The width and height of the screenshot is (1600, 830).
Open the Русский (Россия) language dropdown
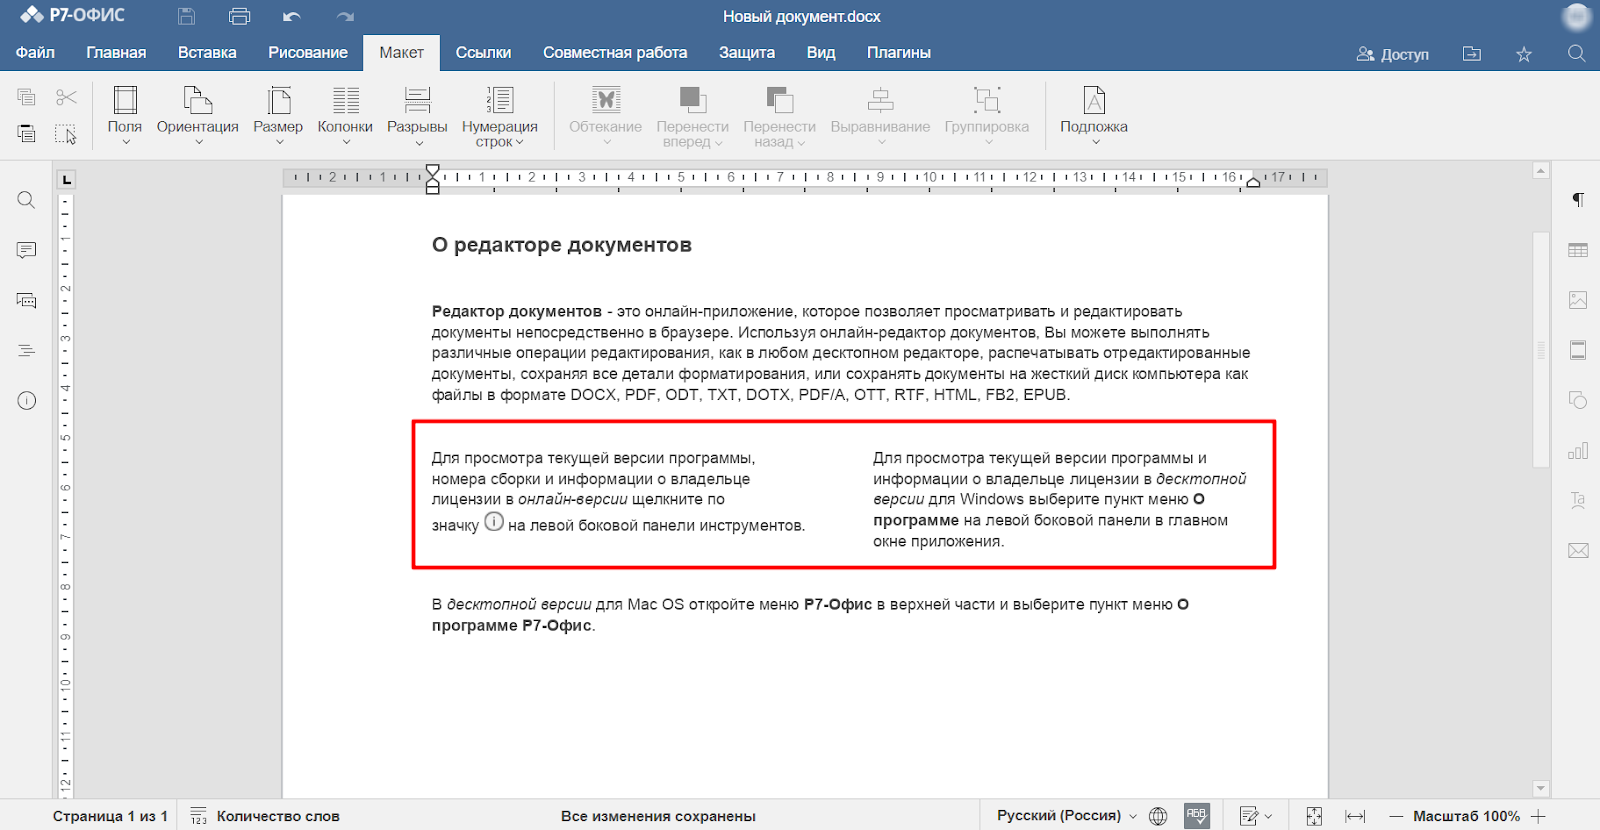point(1067,816)
